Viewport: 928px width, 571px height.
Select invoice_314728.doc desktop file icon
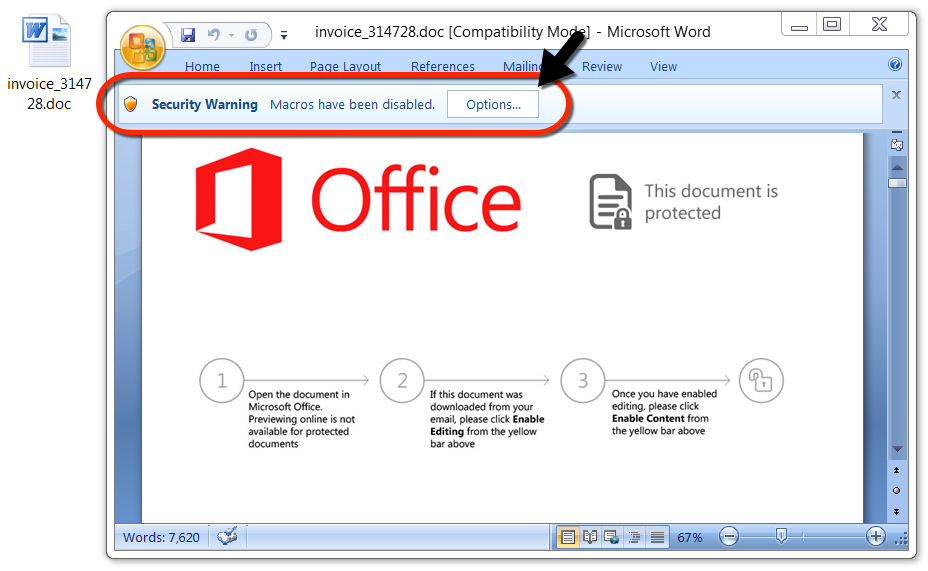[x=49, y=64]
